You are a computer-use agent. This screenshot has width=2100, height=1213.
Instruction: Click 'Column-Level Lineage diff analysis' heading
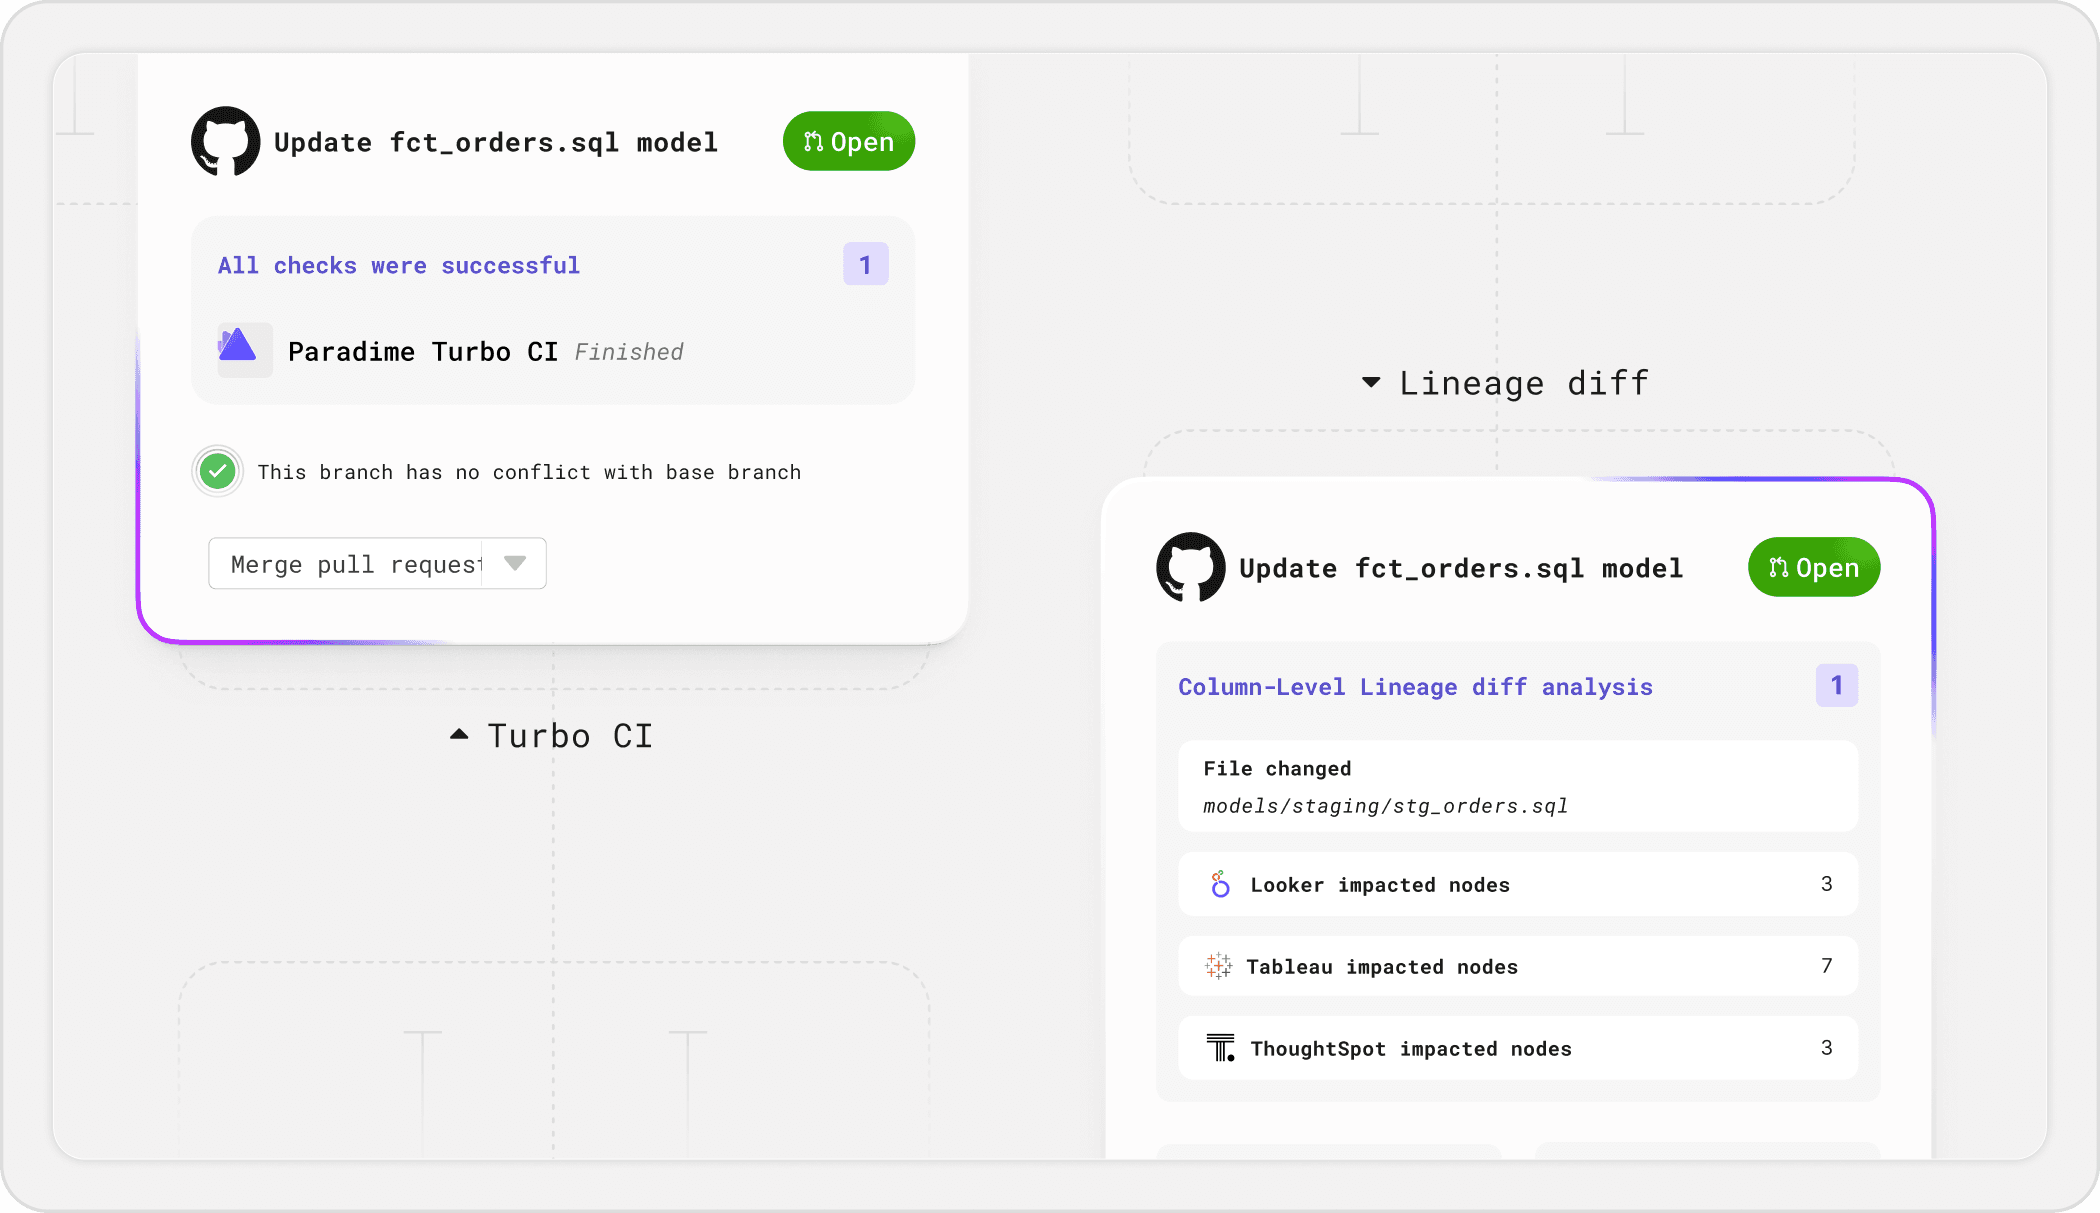pyautogui.click(x=1415, y=687)
